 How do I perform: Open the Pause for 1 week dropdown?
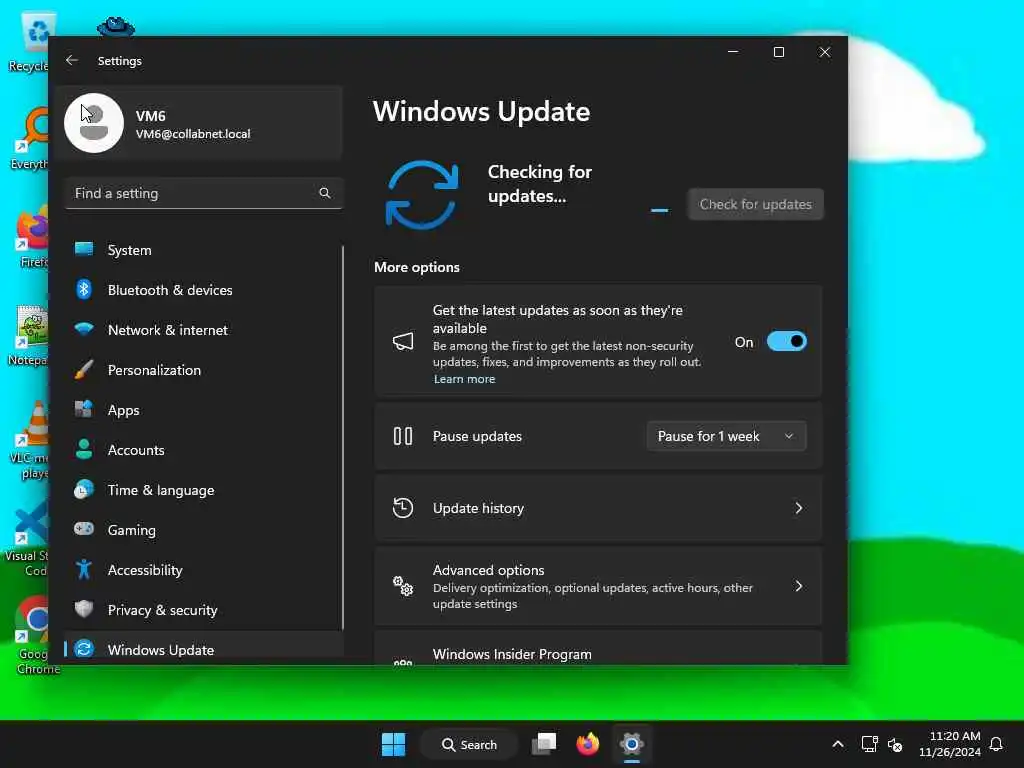coord(726,436)
